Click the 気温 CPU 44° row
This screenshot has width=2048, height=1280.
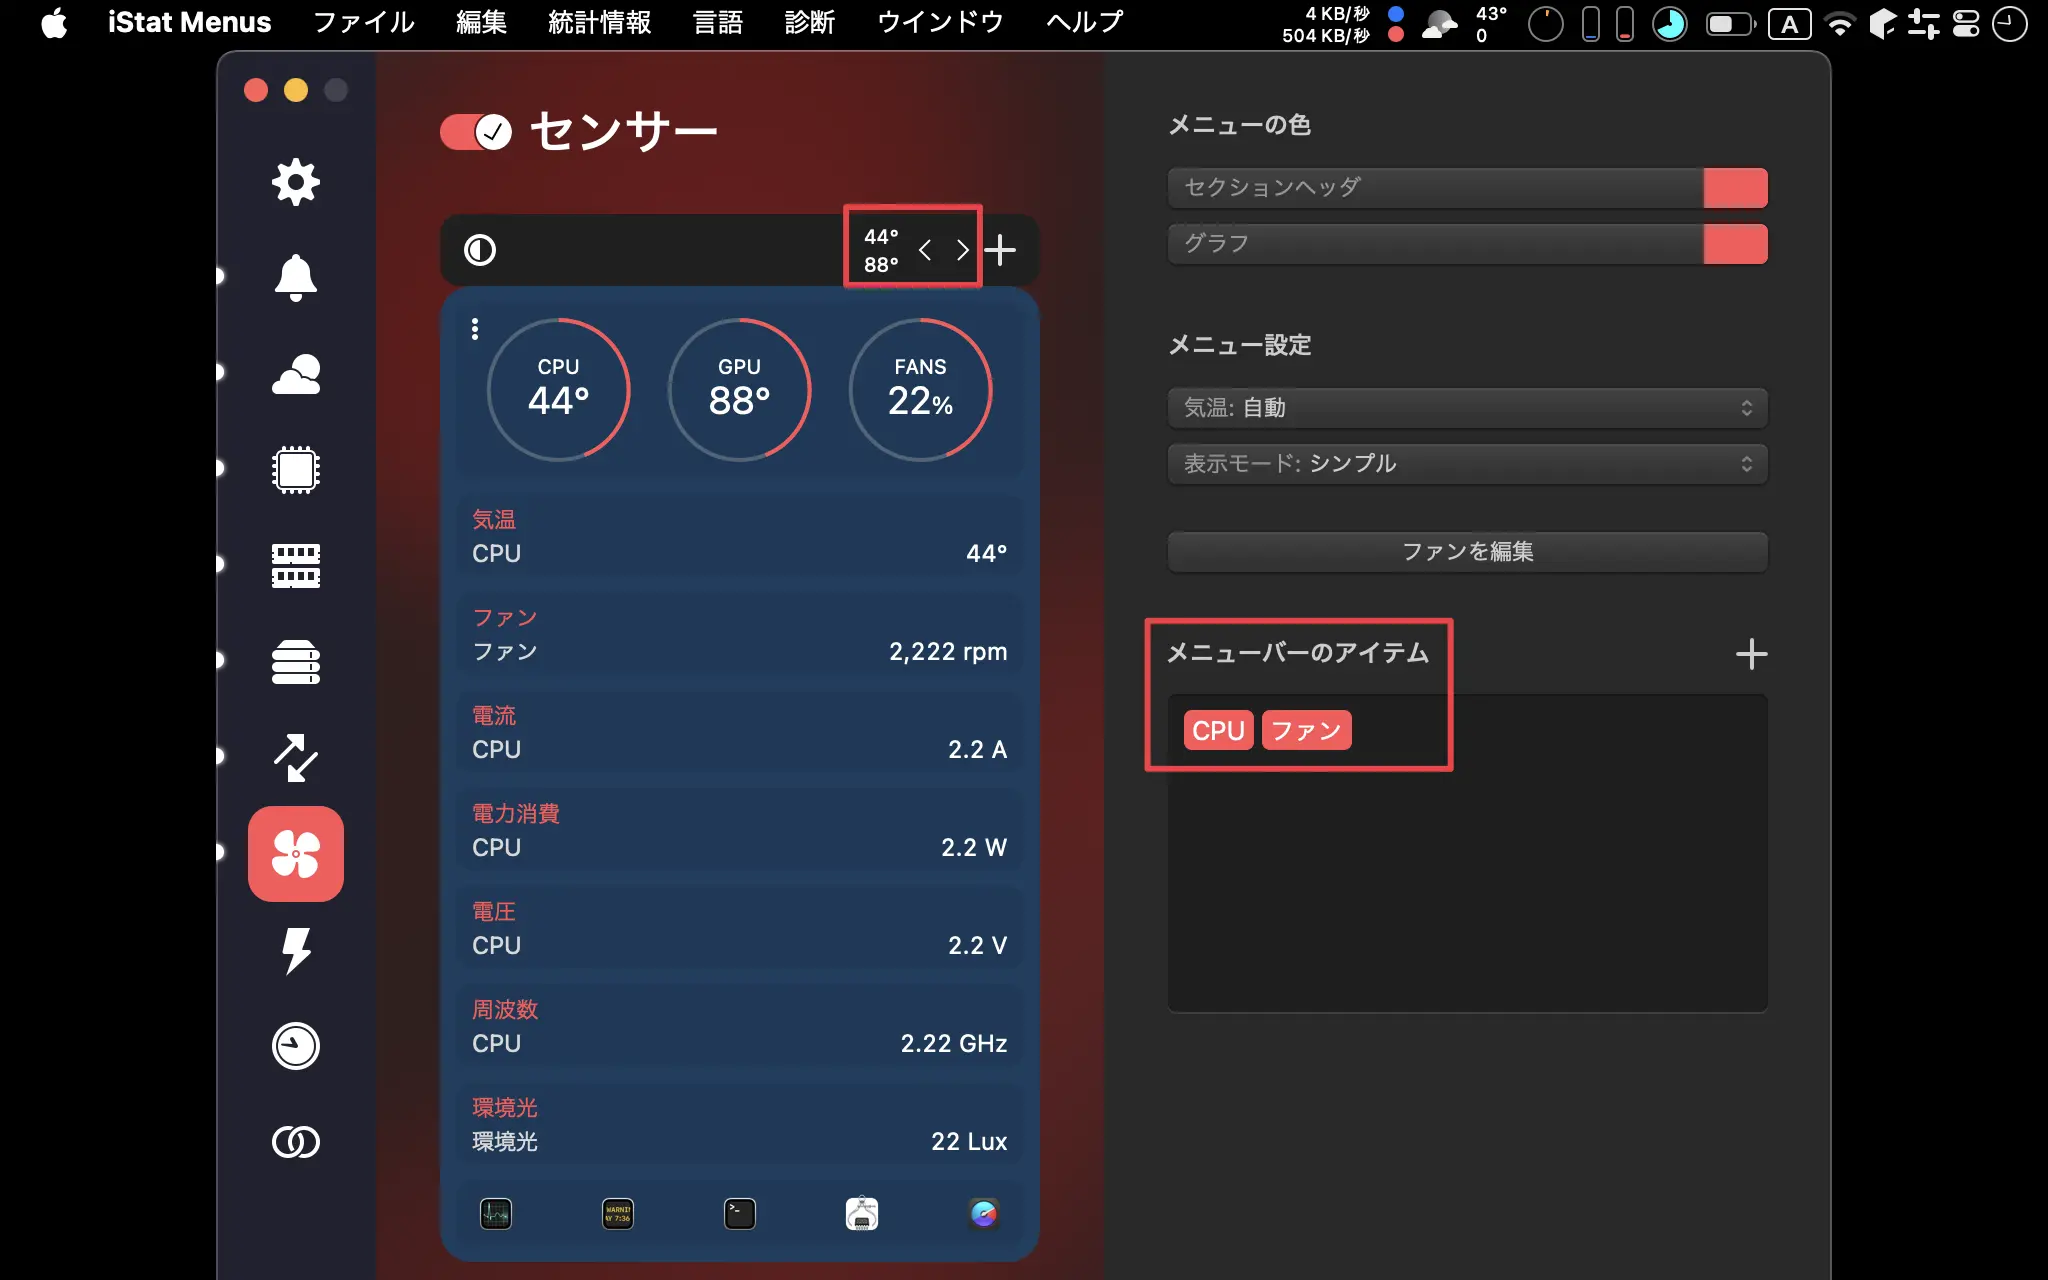tap(740, 537)
